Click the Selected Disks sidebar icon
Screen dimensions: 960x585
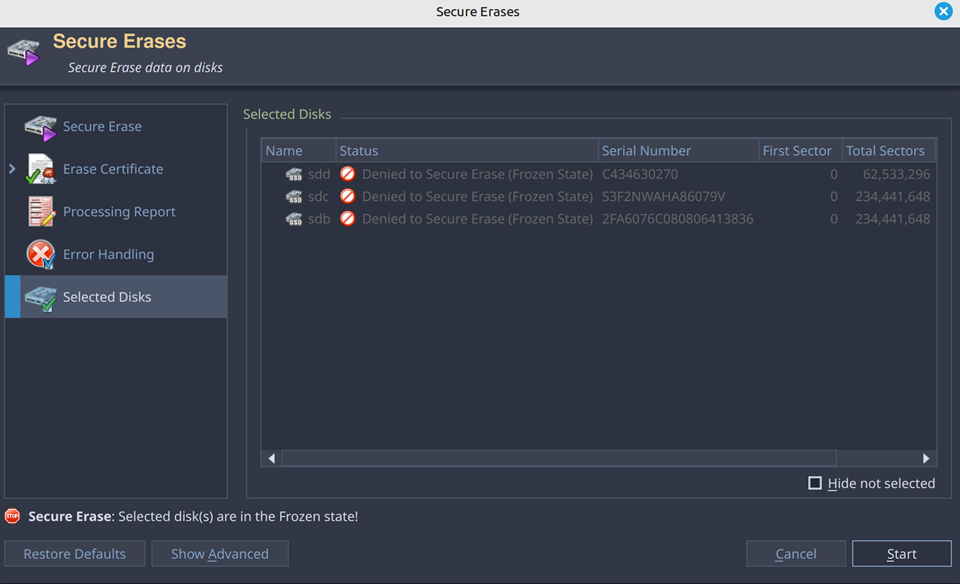(40, 297)
